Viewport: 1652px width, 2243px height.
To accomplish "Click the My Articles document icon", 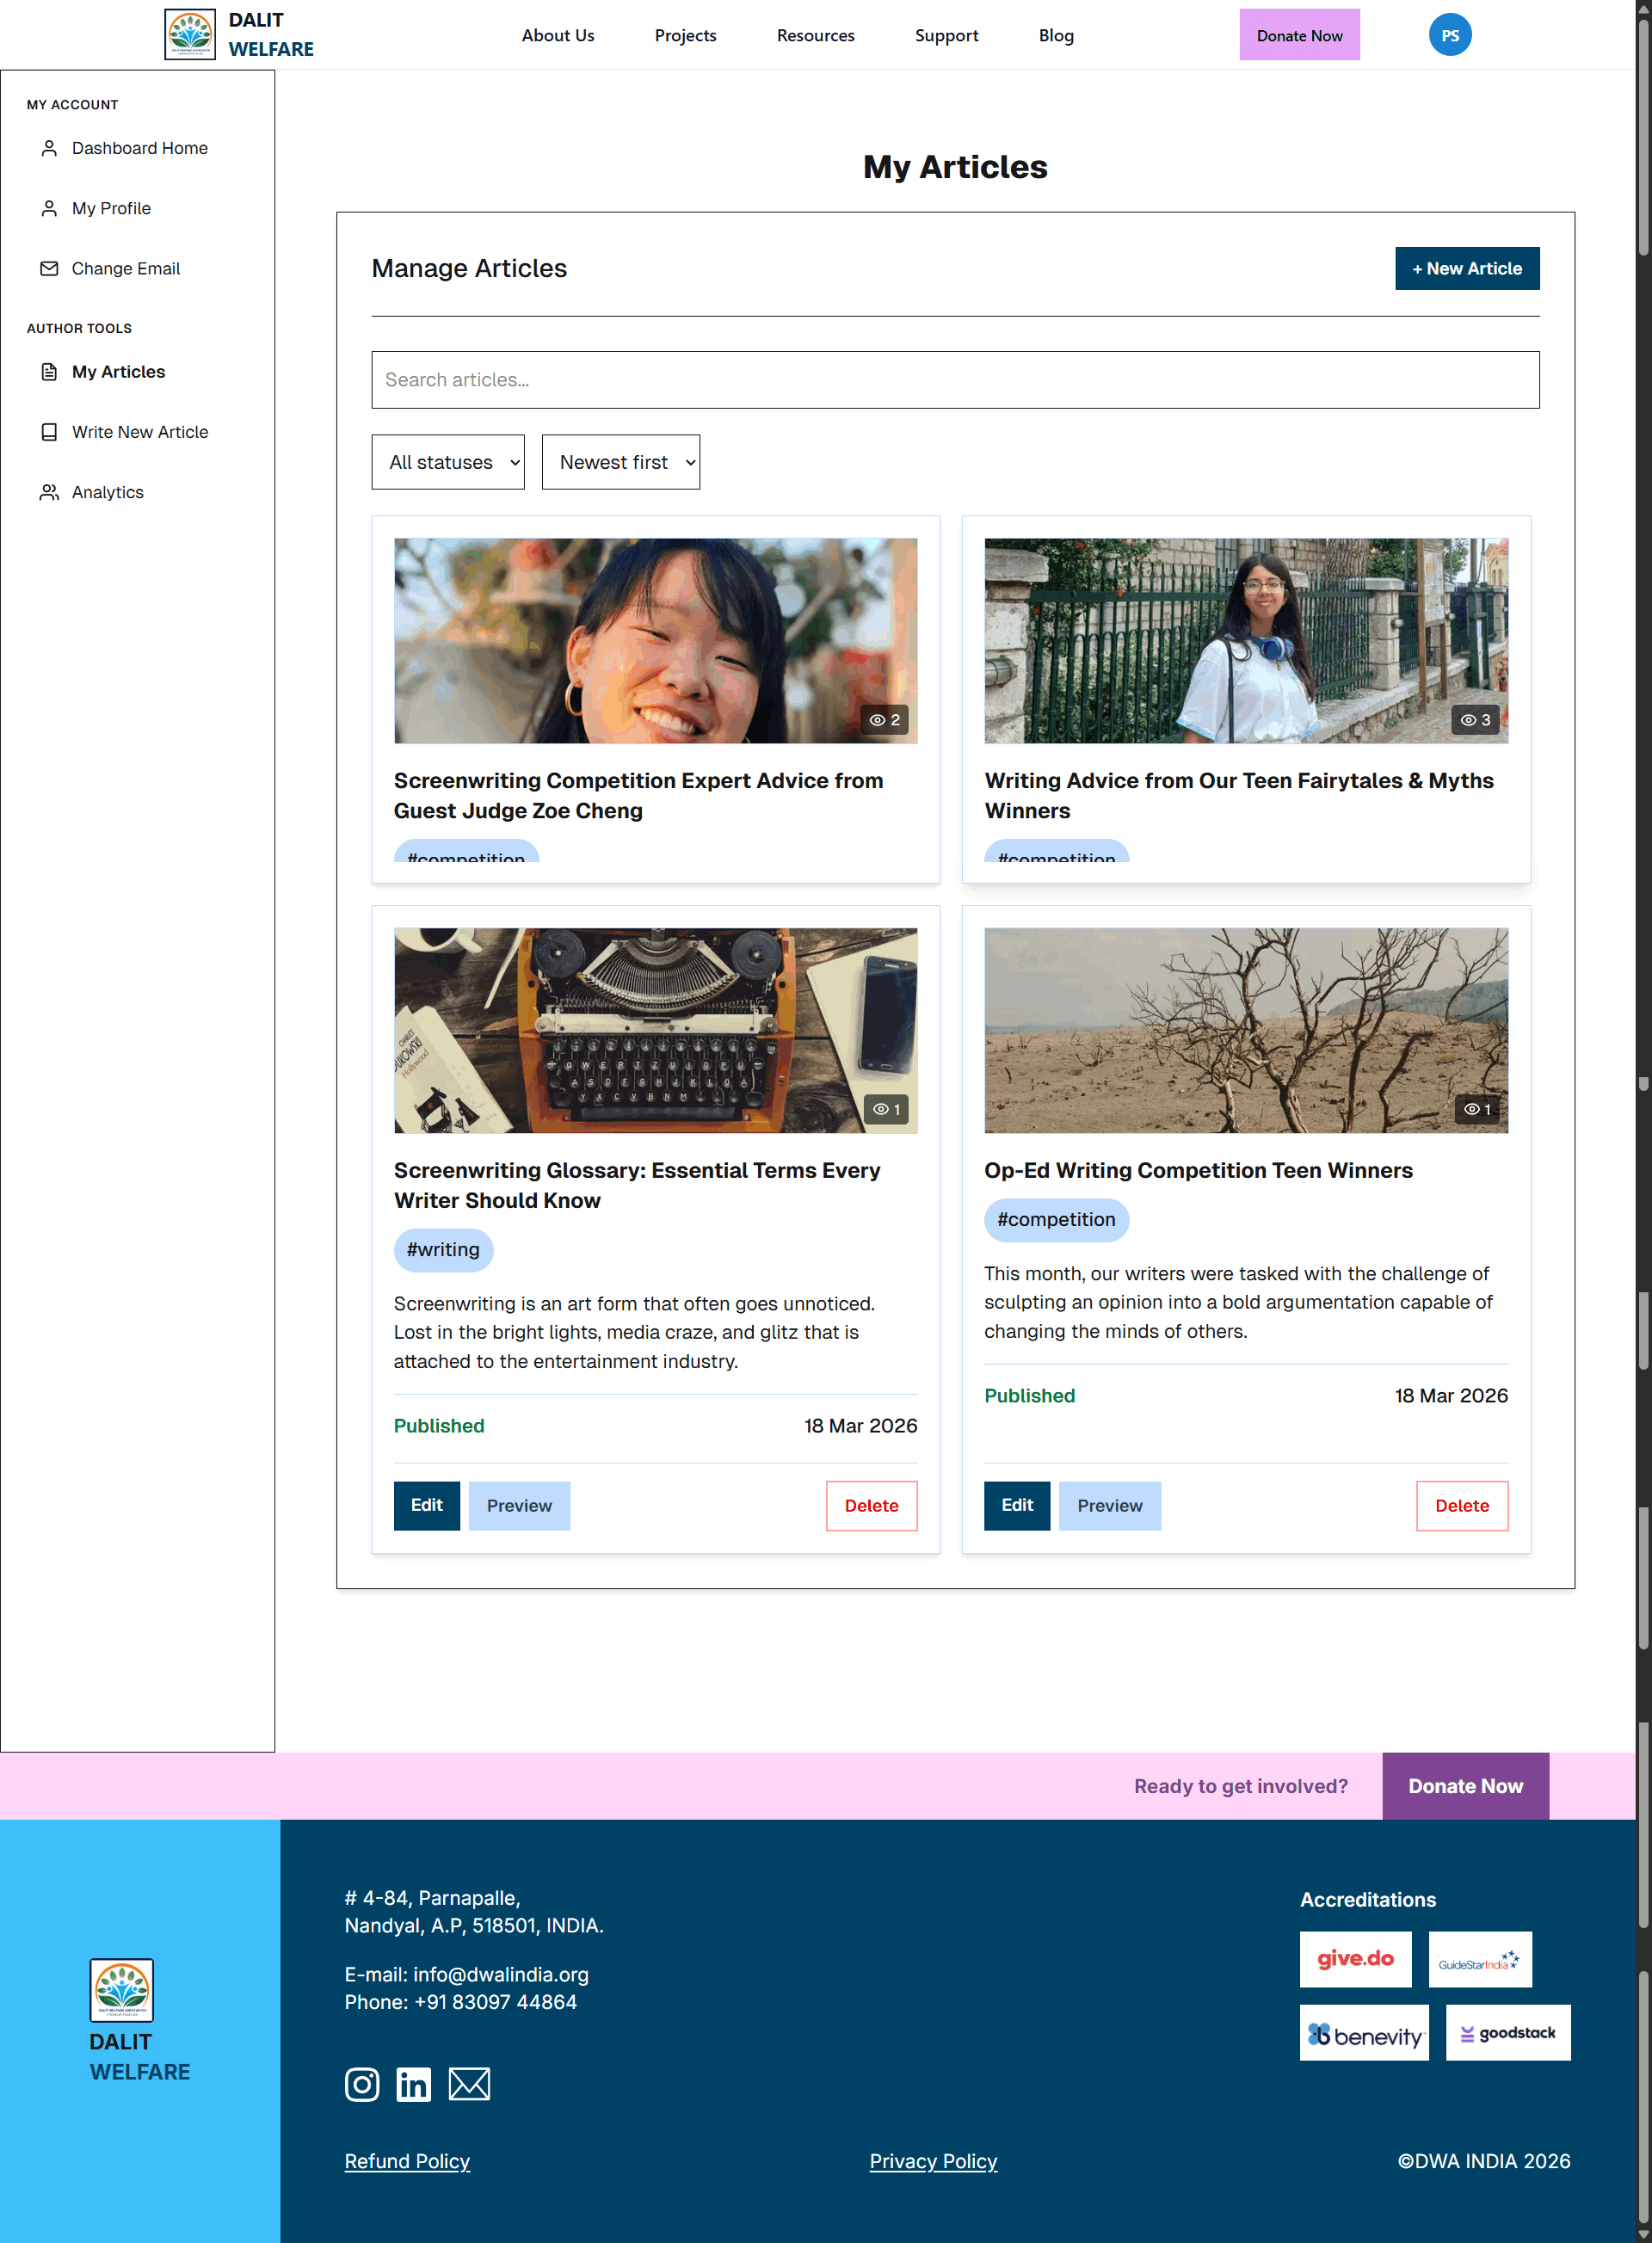I will click(x=48, y=371).
